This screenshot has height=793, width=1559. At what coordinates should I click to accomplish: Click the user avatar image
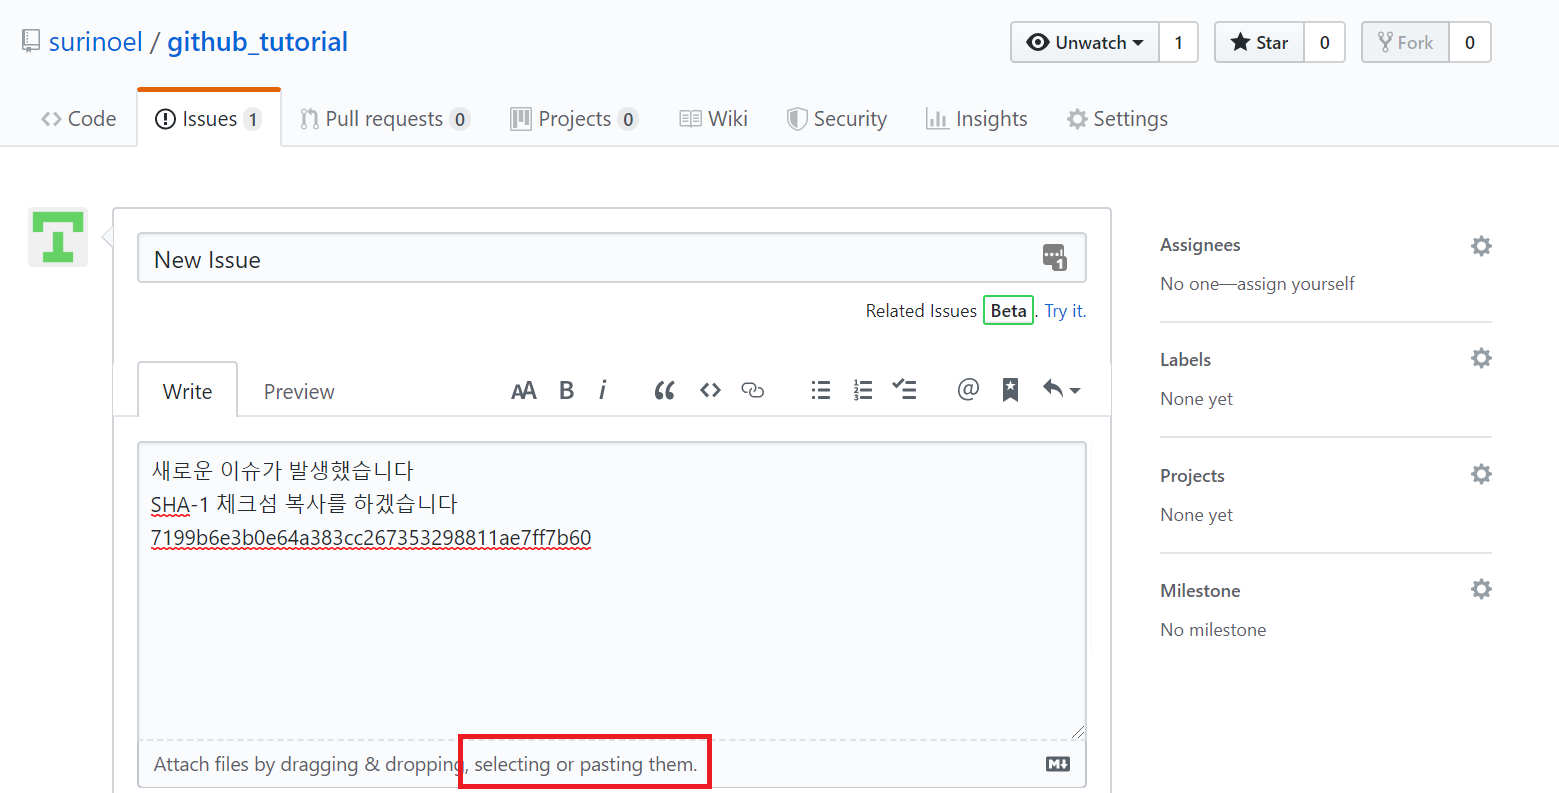pos(58,237)
